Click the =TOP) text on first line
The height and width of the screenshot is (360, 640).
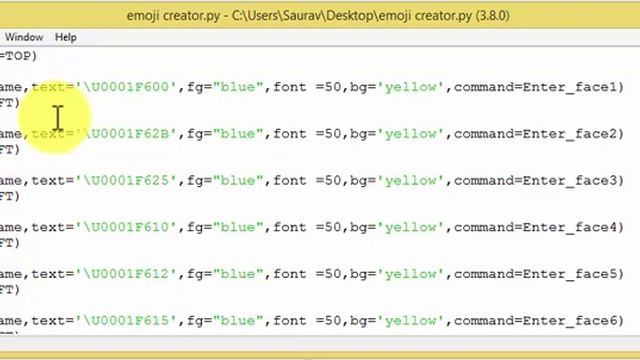pos(18,56)
